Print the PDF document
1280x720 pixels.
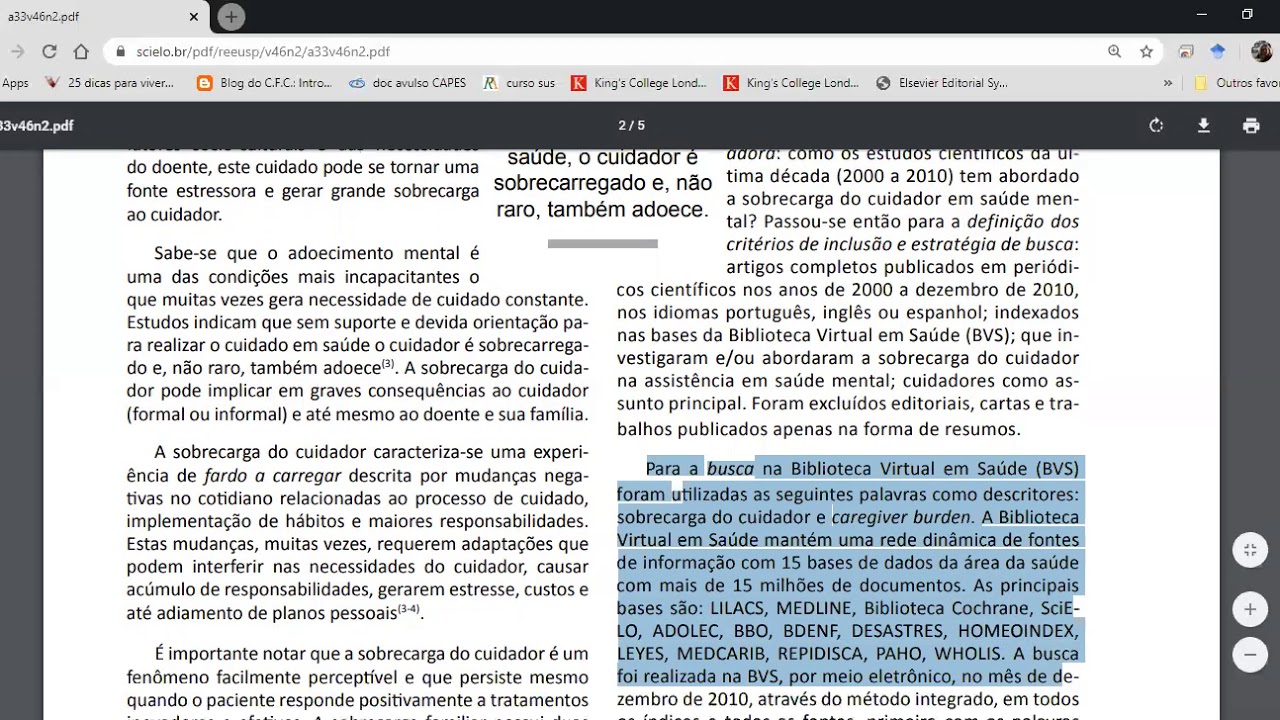(1251, 126)
